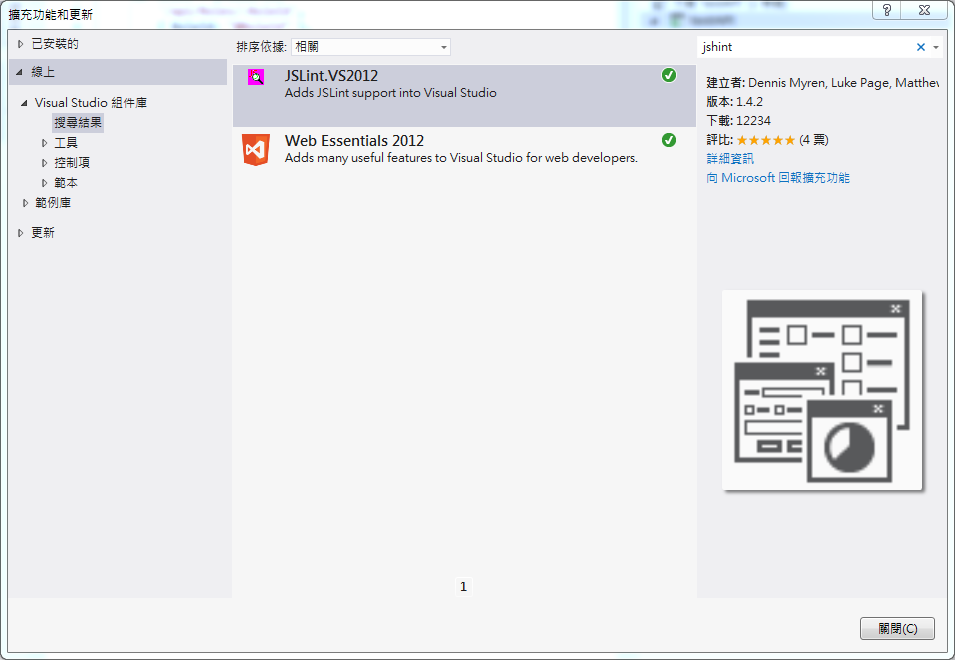Click the 關閉(C) button

coord(897,628)
